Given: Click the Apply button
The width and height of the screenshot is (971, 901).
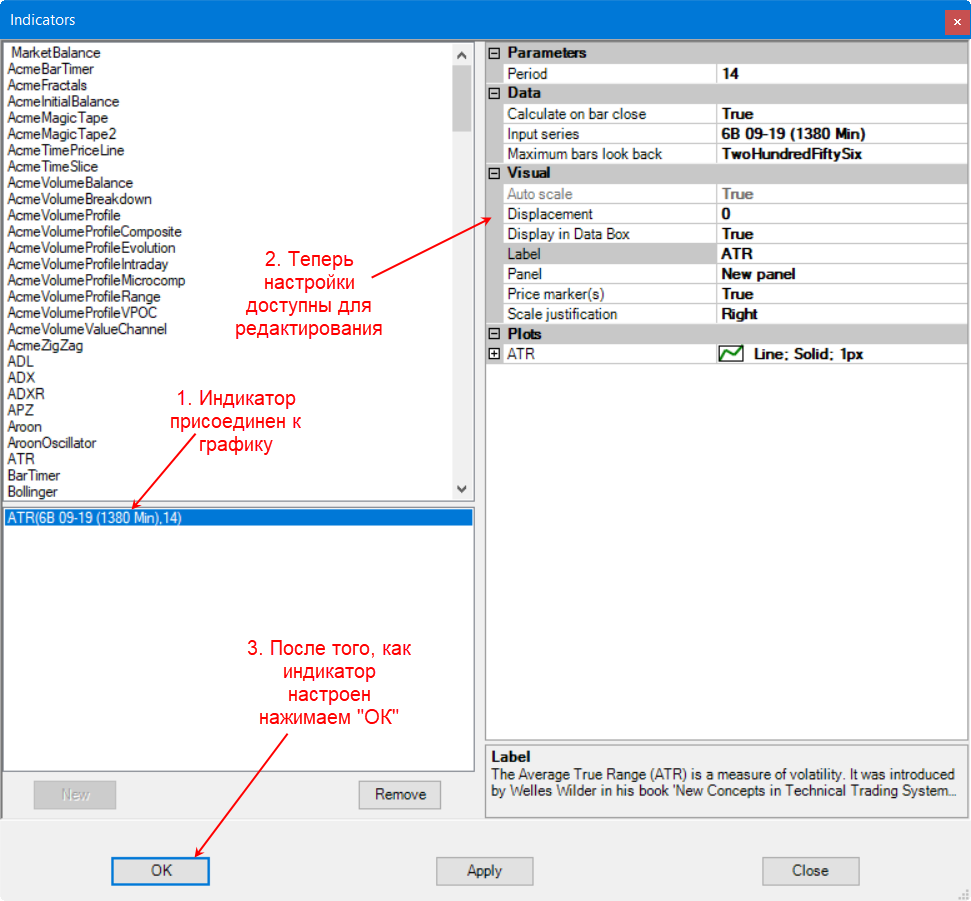Looking at the screenshot, I should click(484, 871).
